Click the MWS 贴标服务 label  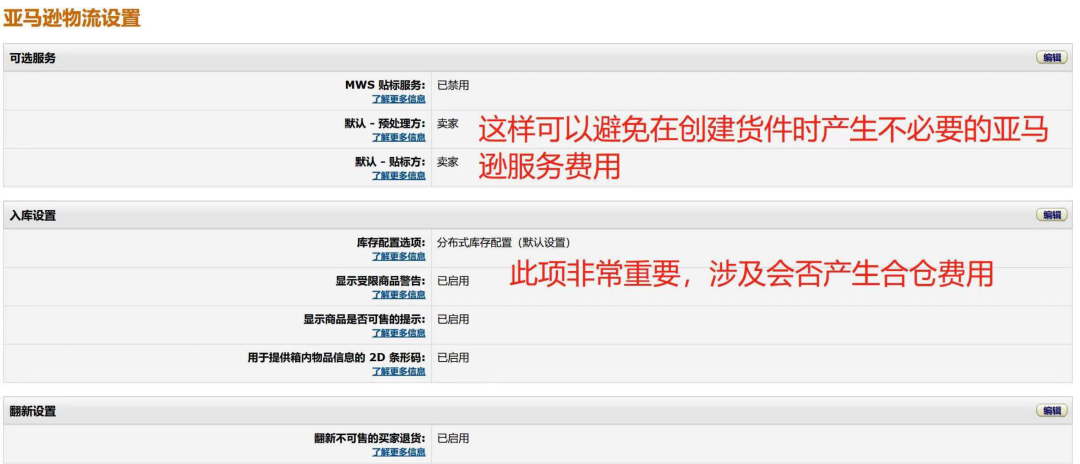click(x=386, y=85)
